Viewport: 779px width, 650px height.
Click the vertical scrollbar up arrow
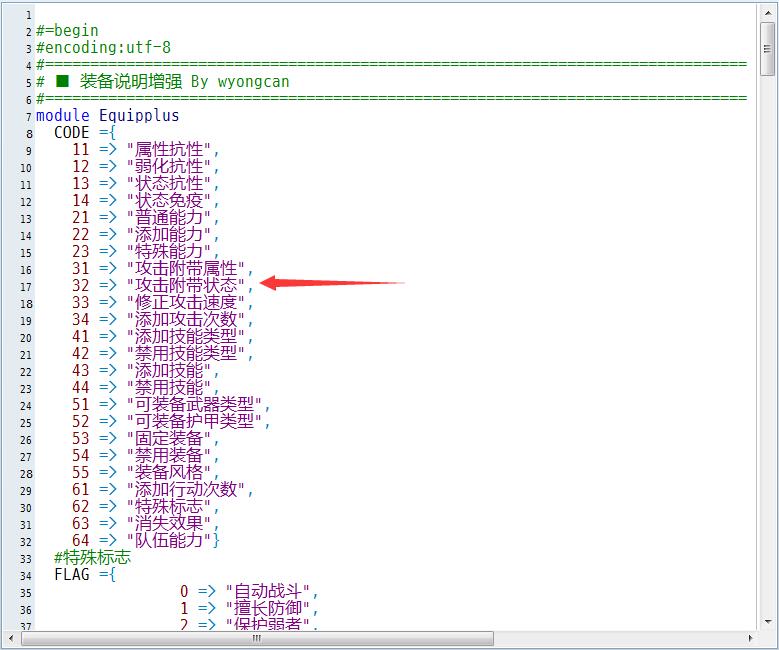tap(768, 13)
